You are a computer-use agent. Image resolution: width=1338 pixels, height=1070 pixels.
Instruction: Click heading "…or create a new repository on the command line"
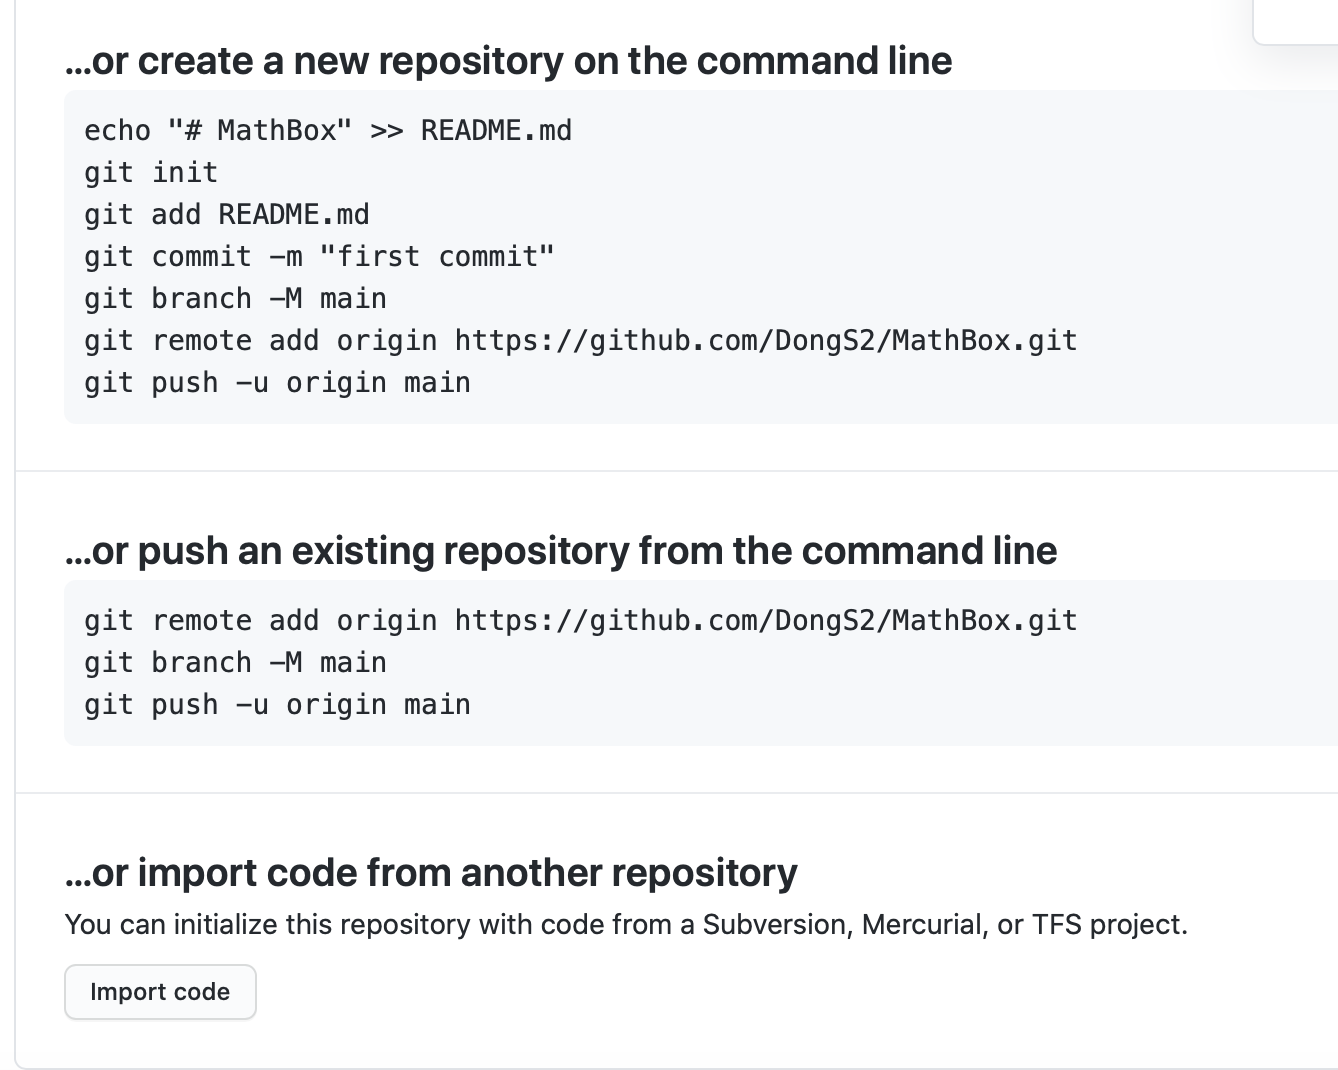tap(509, 61)
